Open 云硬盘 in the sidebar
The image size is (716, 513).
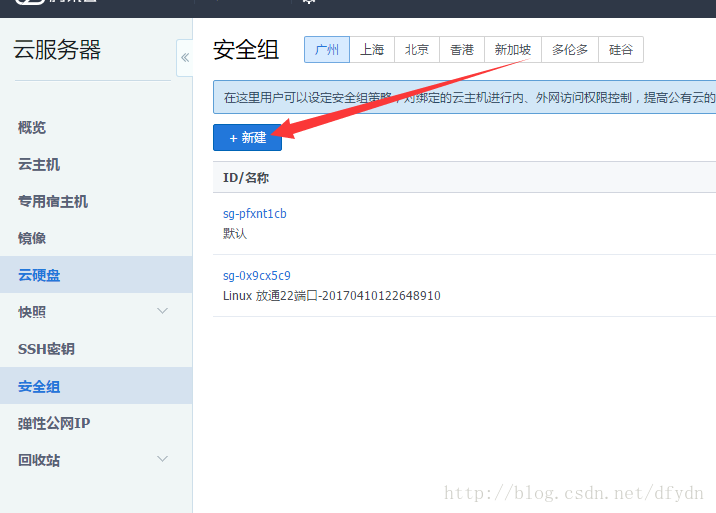39,275
